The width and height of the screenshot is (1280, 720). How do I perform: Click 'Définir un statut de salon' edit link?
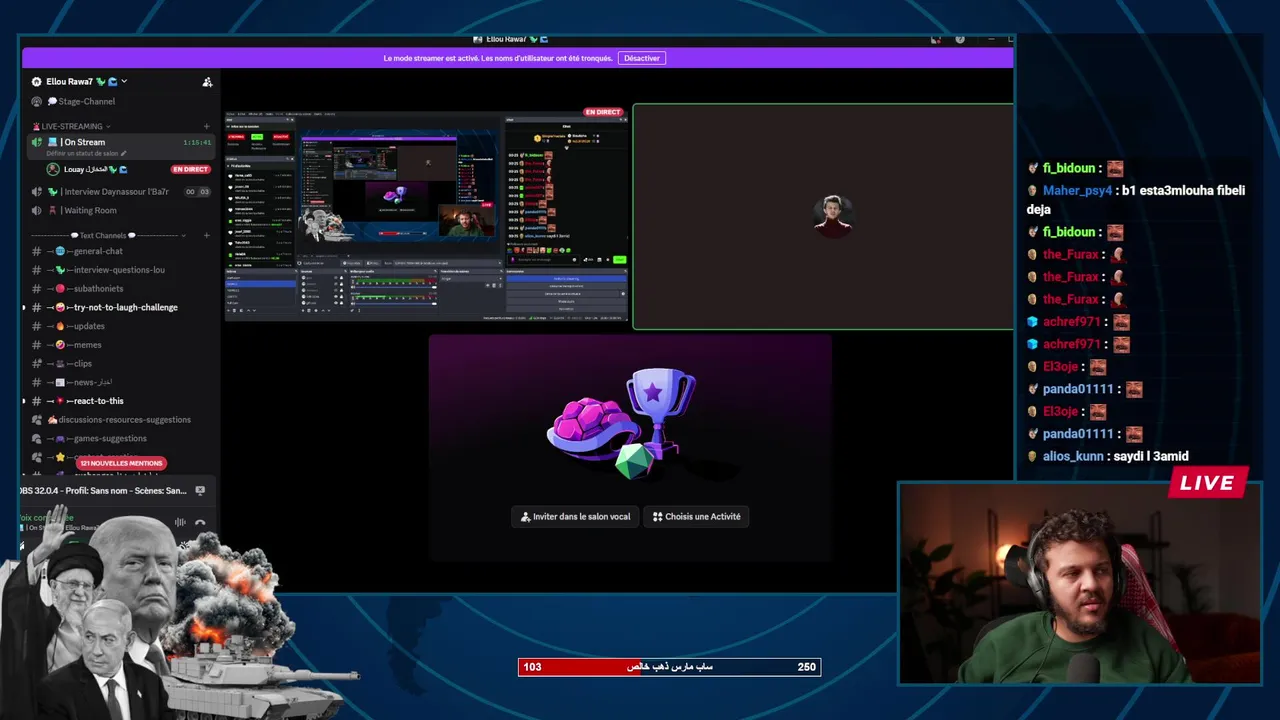tap(89, 152)
